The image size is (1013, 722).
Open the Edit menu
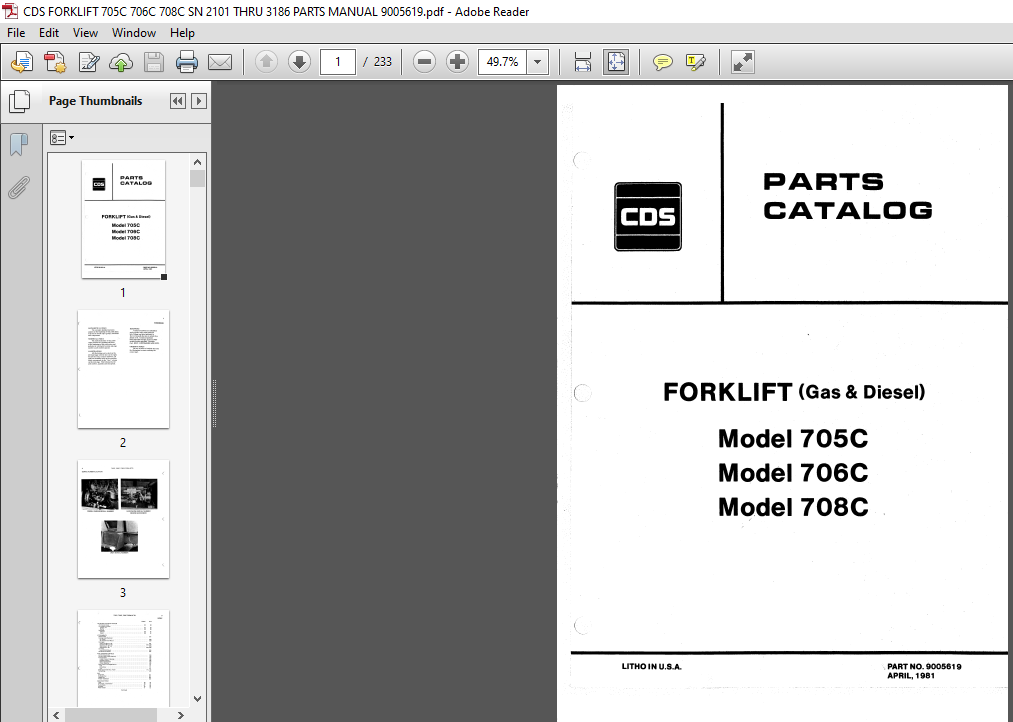point(48,33)
